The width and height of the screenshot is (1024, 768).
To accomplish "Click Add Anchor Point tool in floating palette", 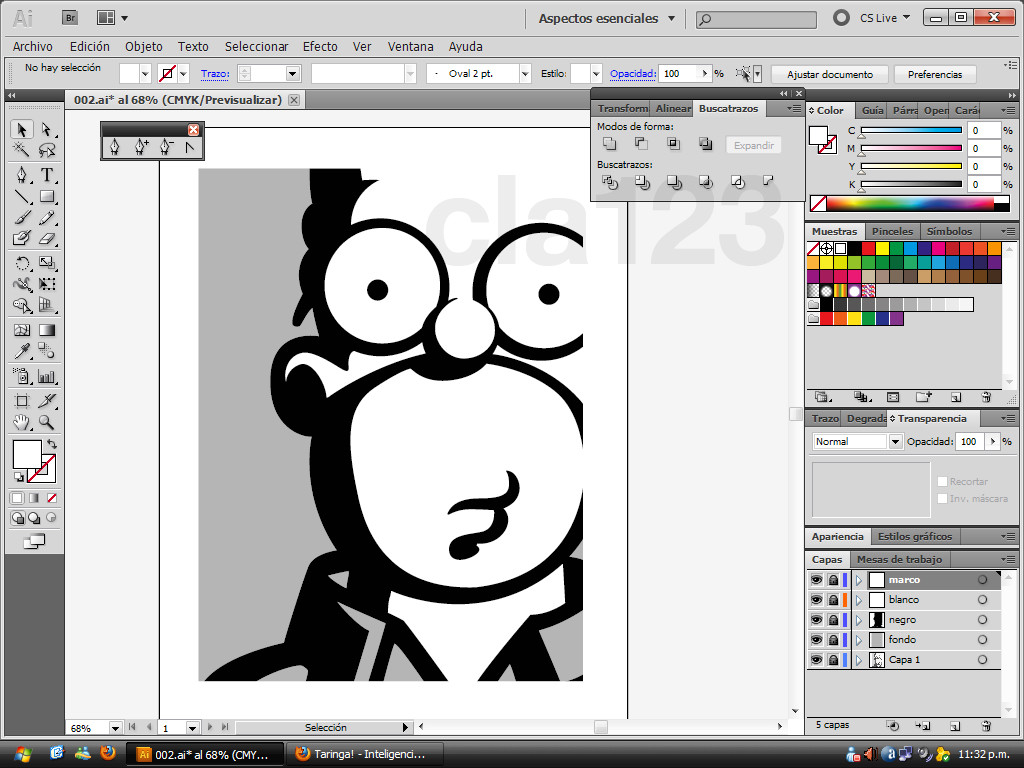I will click(x=140, y=148).
